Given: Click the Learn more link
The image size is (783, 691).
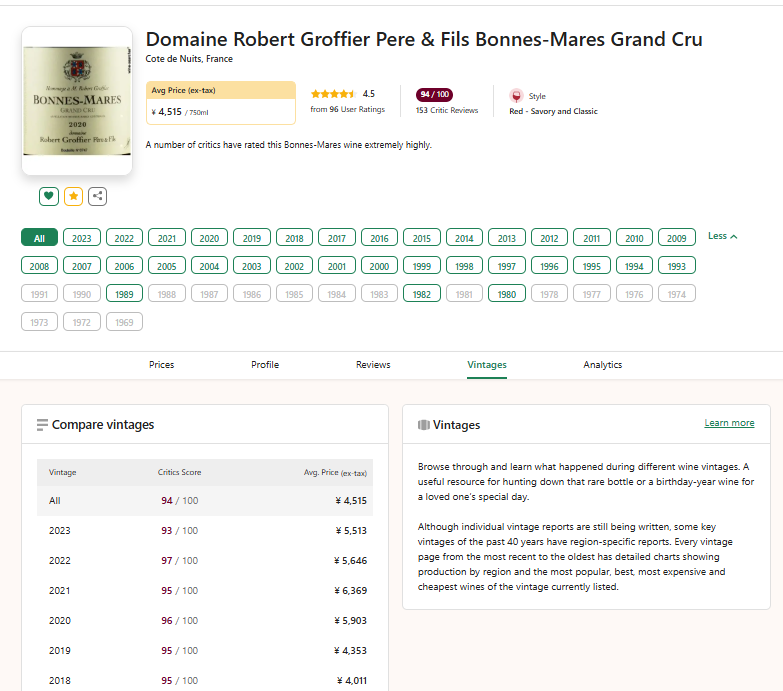Looking at the screenshot, I should (x=729, y=423).
